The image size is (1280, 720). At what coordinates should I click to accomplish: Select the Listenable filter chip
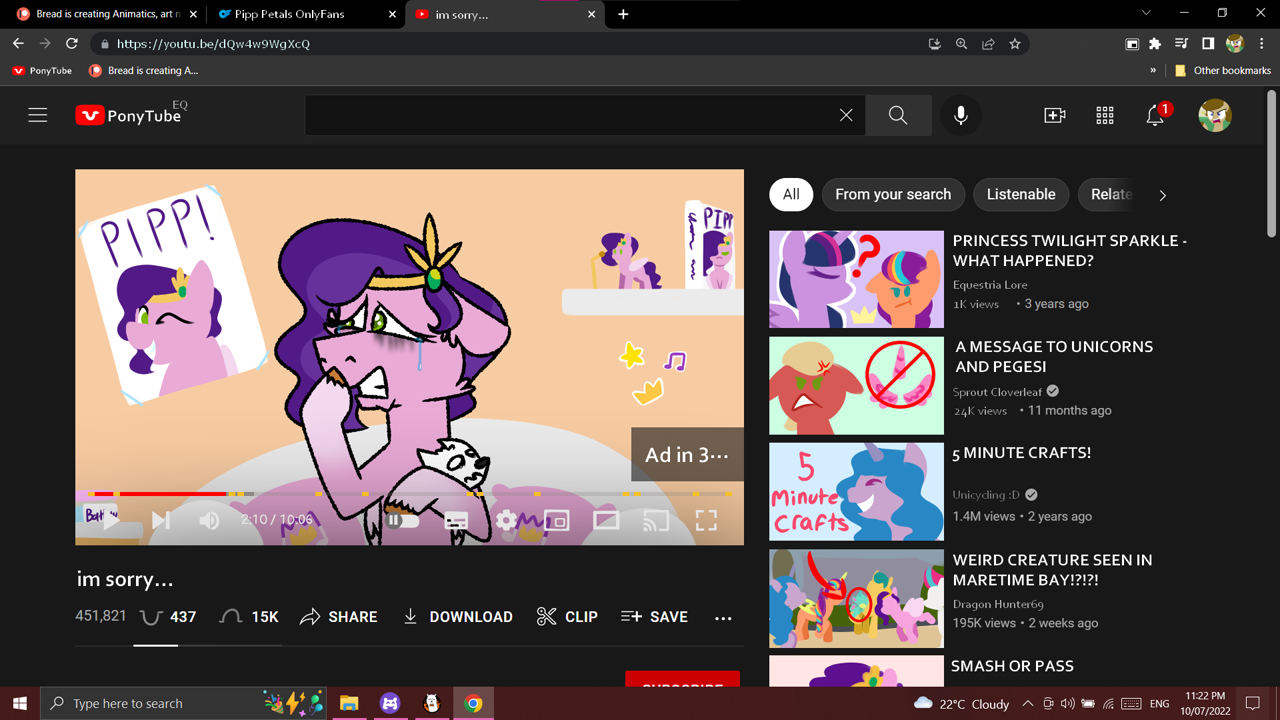(1020, 195)
